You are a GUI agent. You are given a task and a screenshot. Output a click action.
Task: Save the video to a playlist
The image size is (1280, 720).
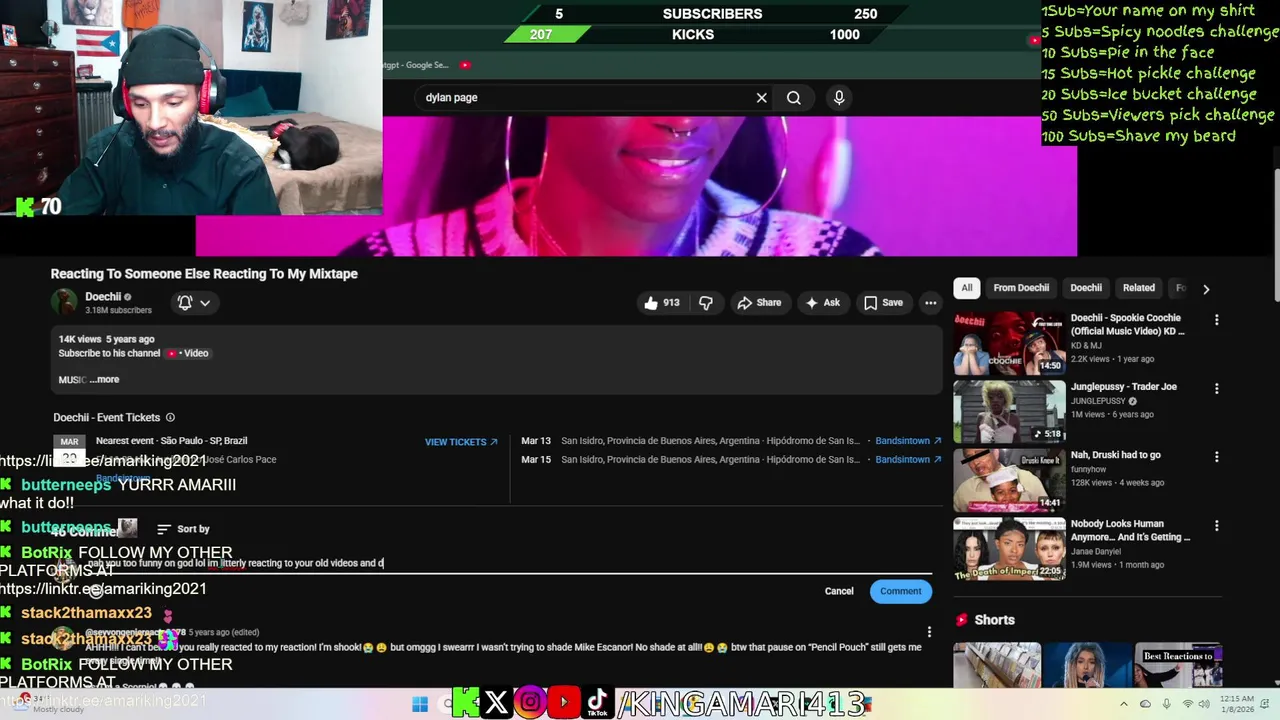[x=883, y=303]
